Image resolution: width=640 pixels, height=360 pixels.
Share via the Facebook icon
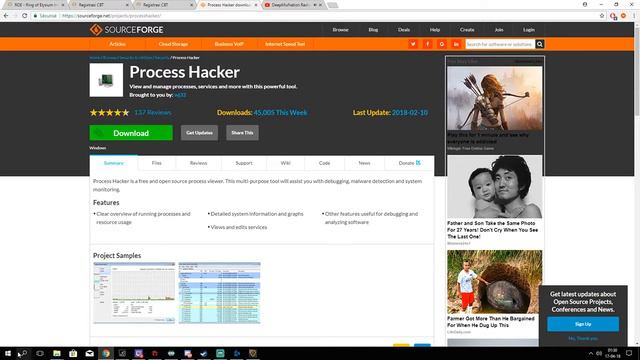[x=427, y=44]
